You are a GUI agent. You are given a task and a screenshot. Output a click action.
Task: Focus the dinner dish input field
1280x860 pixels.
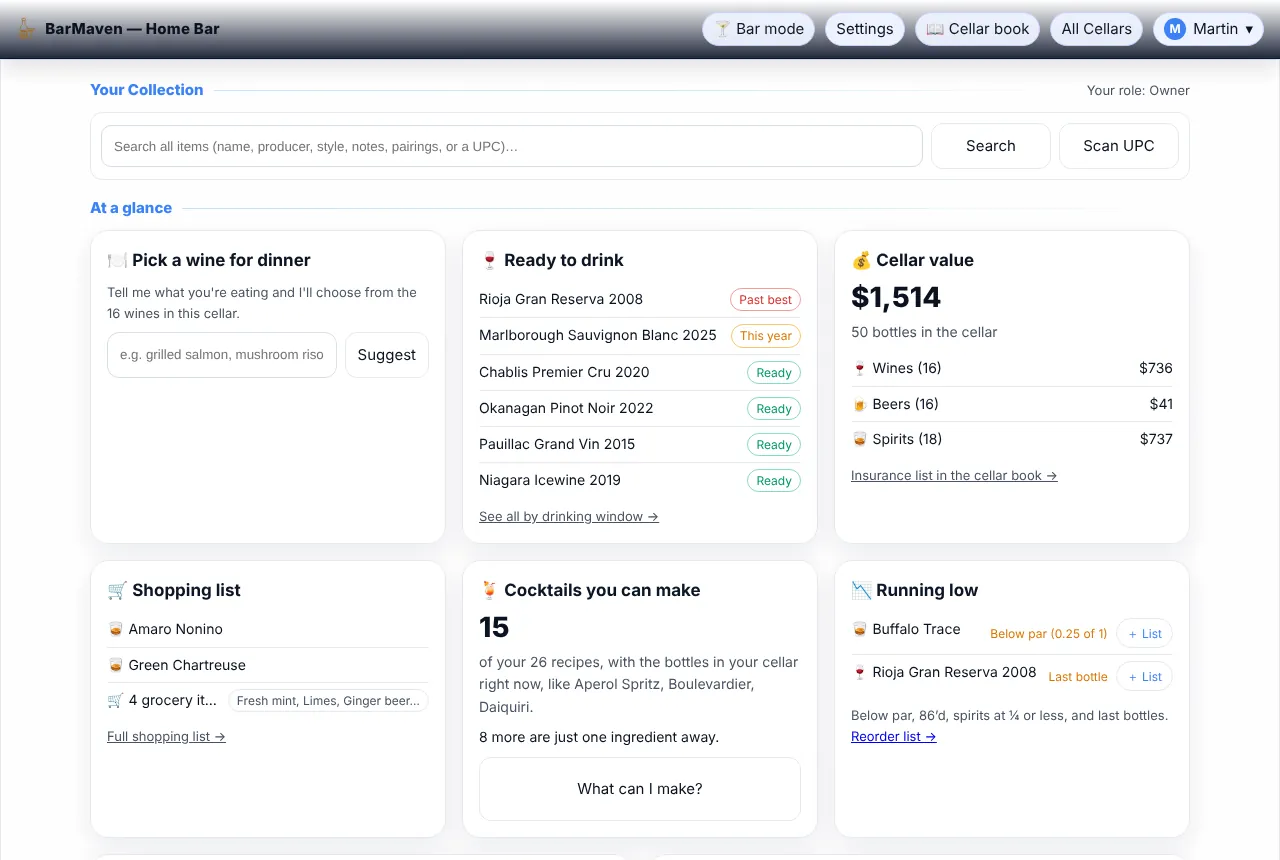(x=222, y=355)
